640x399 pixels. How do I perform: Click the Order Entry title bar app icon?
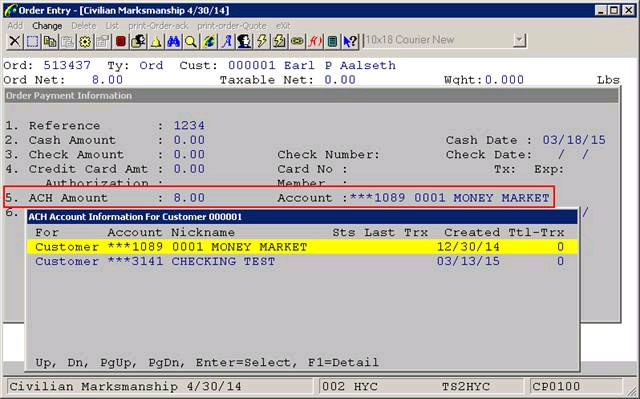(x=10, y=10)
